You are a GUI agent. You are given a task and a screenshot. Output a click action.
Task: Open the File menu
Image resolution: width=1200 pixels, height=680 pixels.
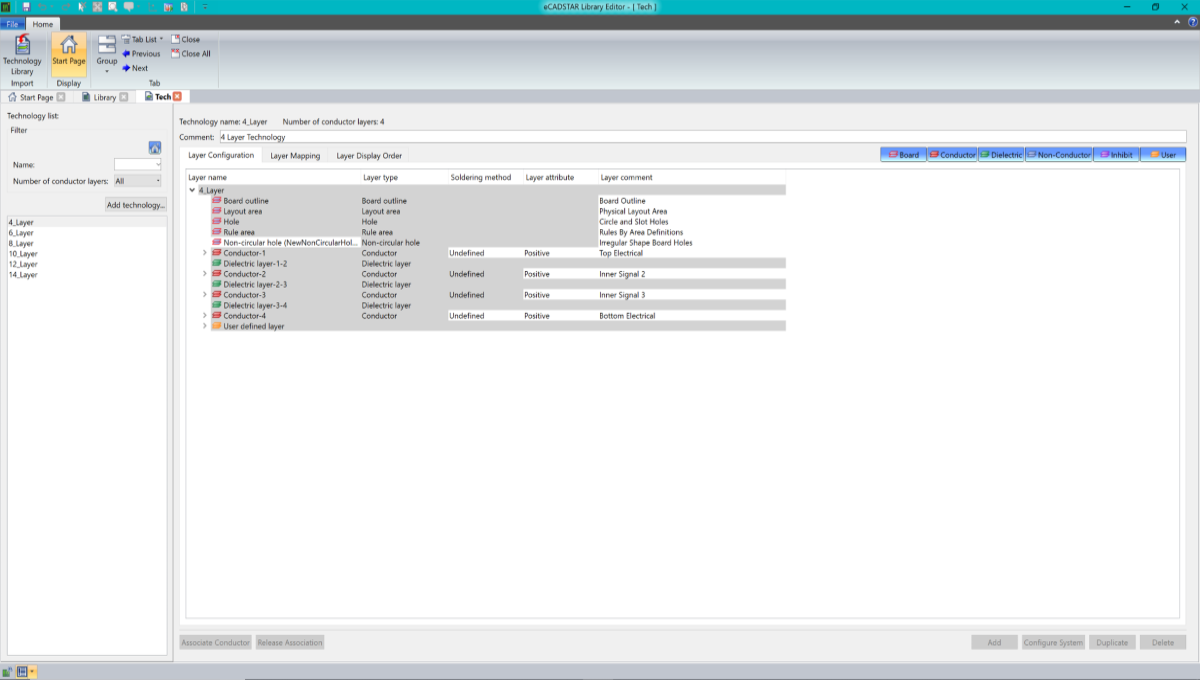coord(13,23)
